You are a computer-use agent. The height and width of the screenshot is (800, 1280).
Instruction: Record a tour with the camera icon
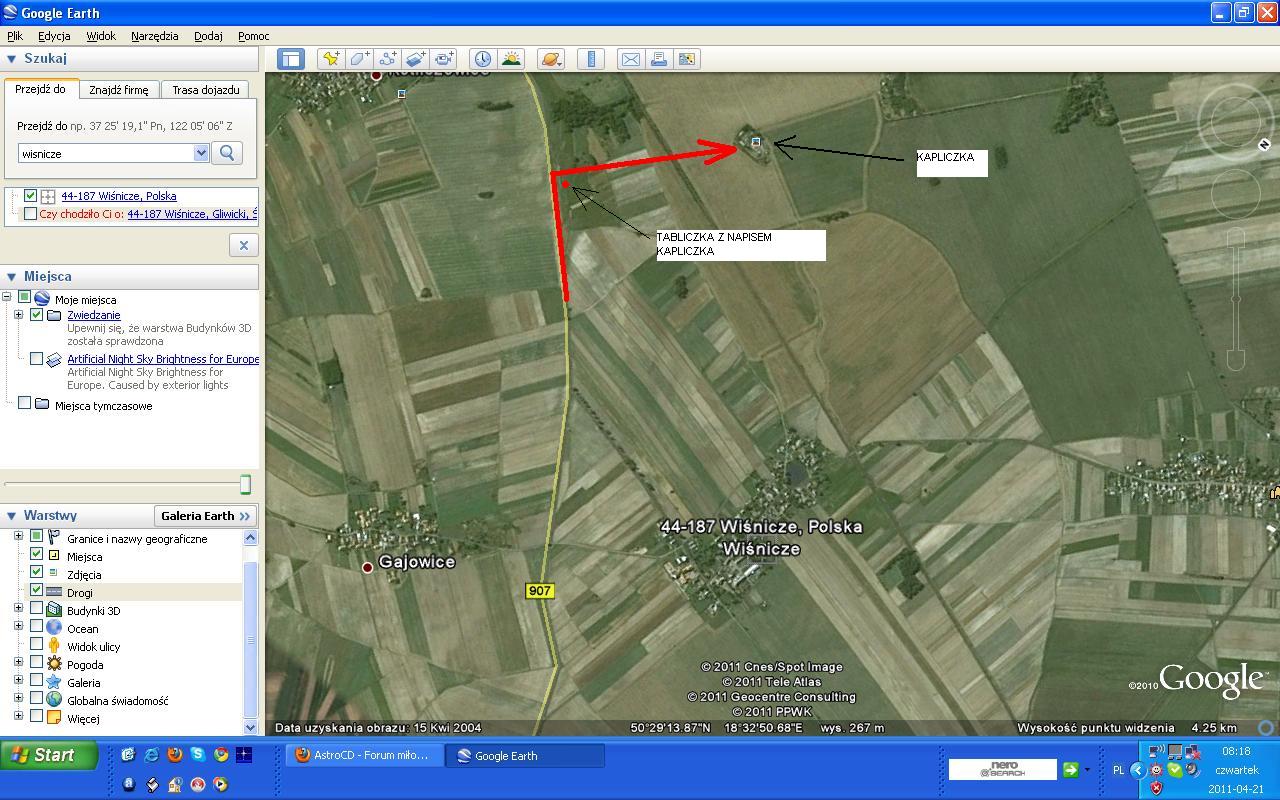(444, 59)
